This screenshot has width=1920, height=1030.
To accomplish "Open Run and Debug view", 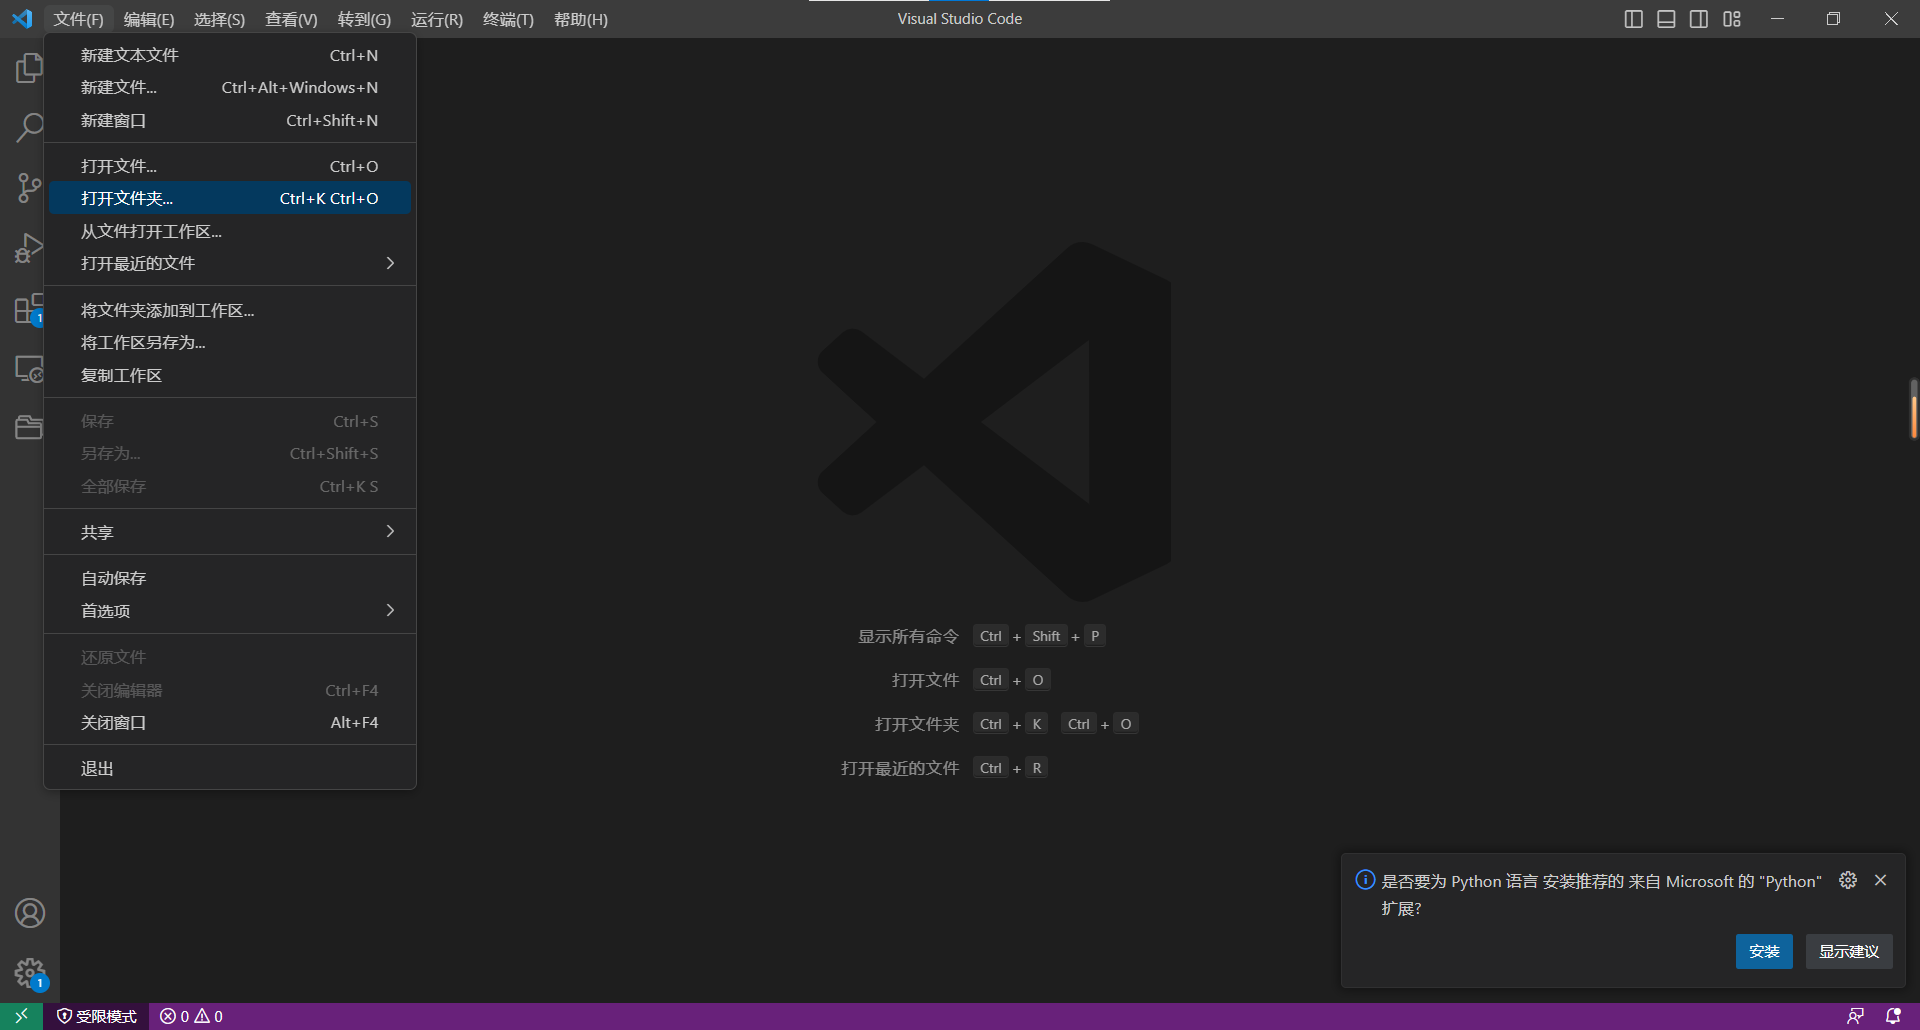I will (x=29, y=248).
